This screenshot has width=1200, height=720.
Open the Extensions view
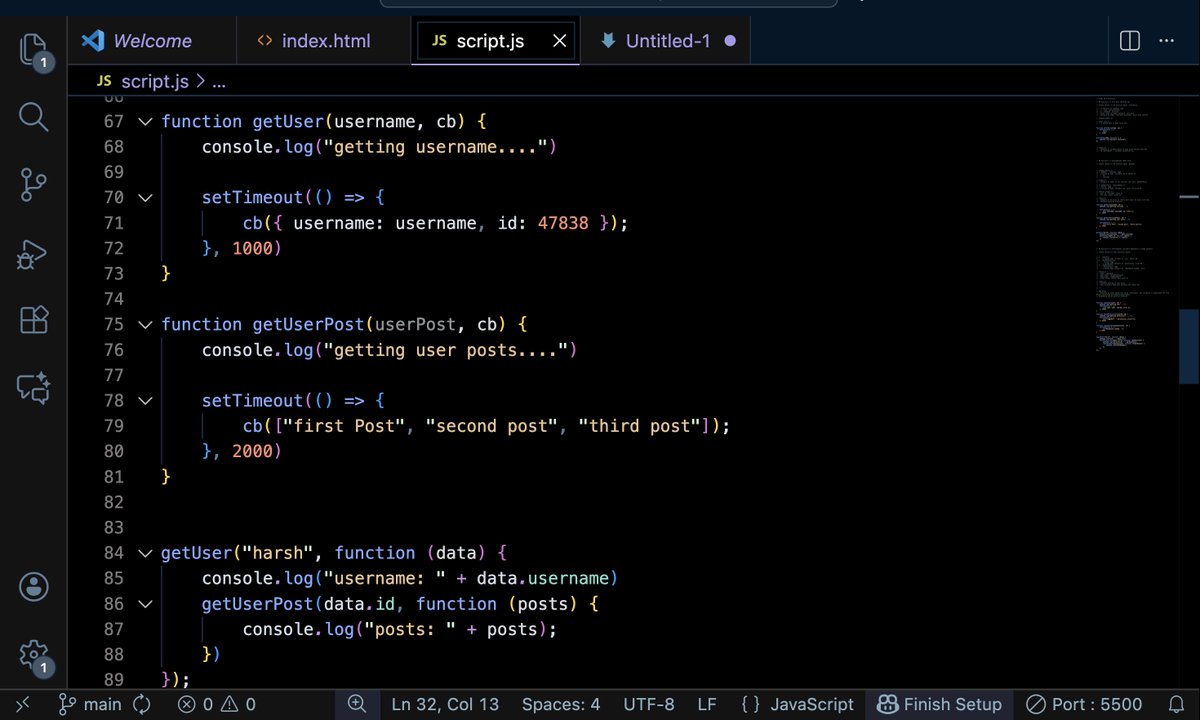point(33,320)
